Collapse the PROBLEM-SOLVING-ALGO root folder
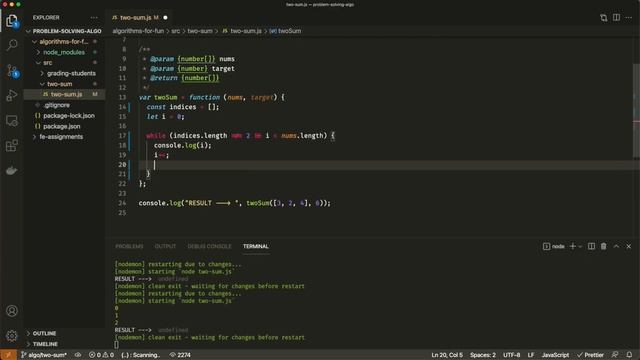This screenshot has height=360, width=640. tap(64, 31)
